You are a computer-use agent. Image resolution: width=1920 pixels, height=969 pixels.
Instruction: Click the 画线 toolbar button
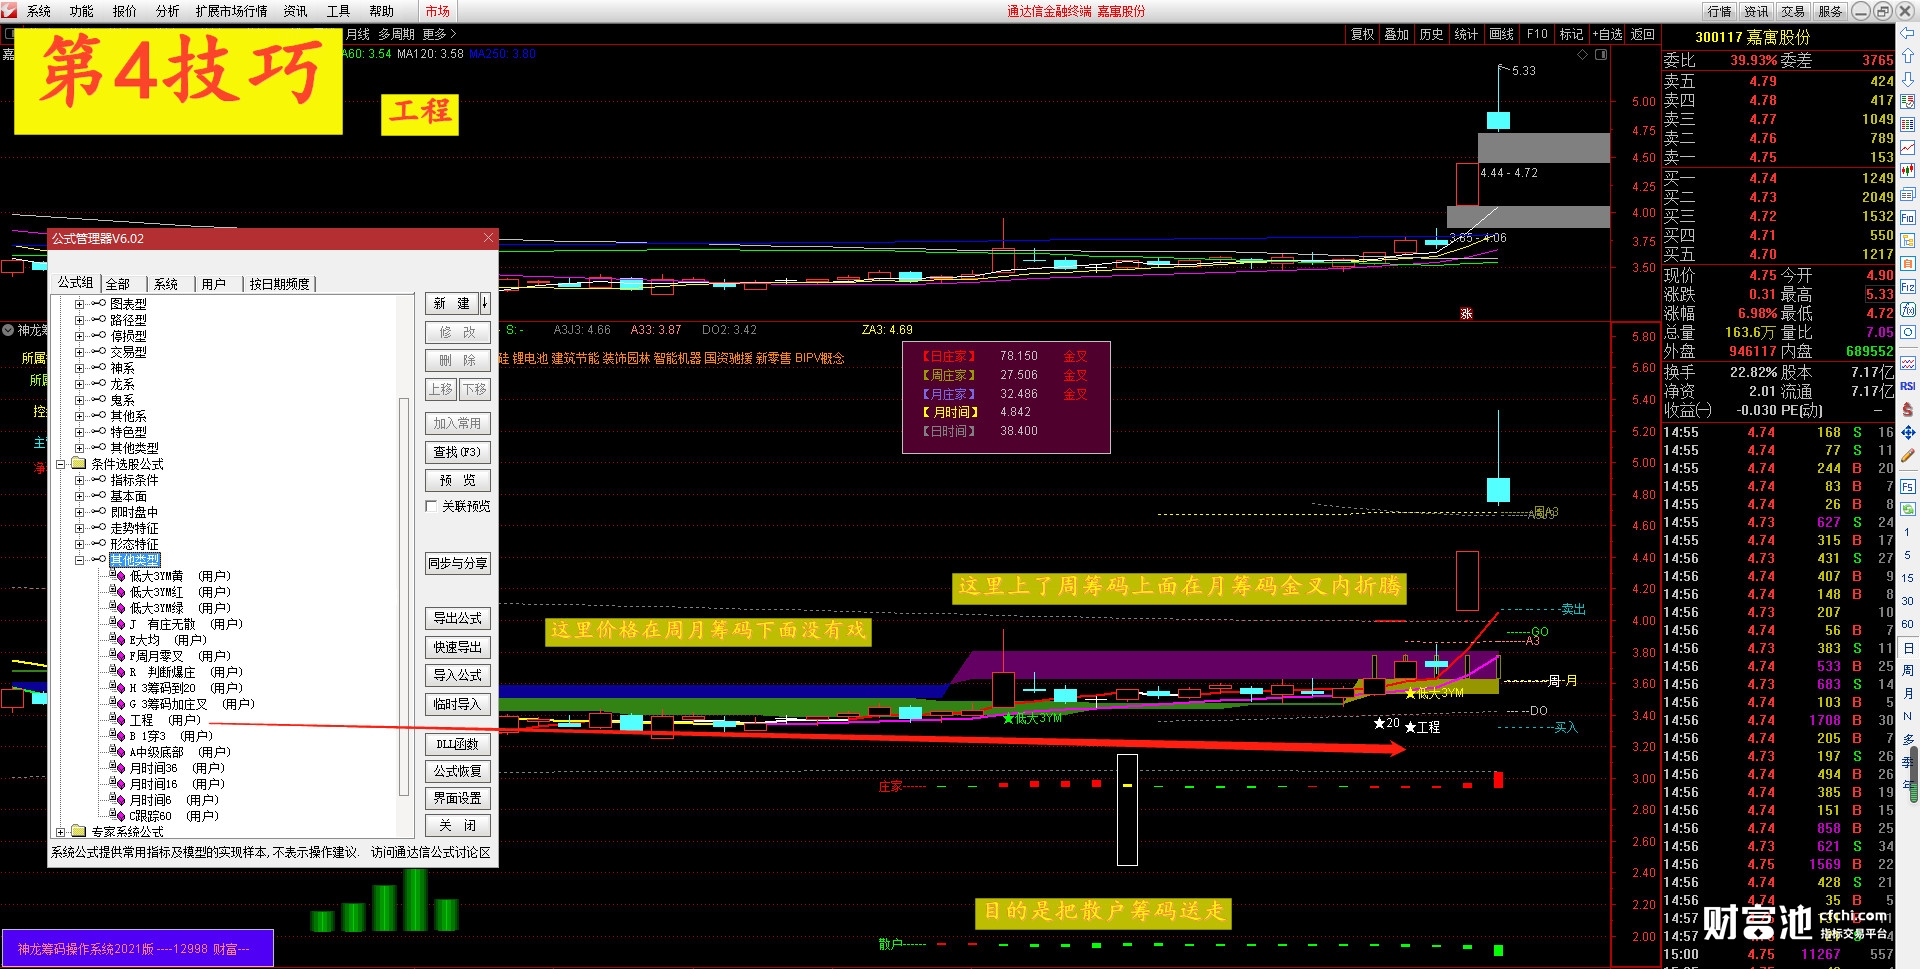click(1501, 34)
